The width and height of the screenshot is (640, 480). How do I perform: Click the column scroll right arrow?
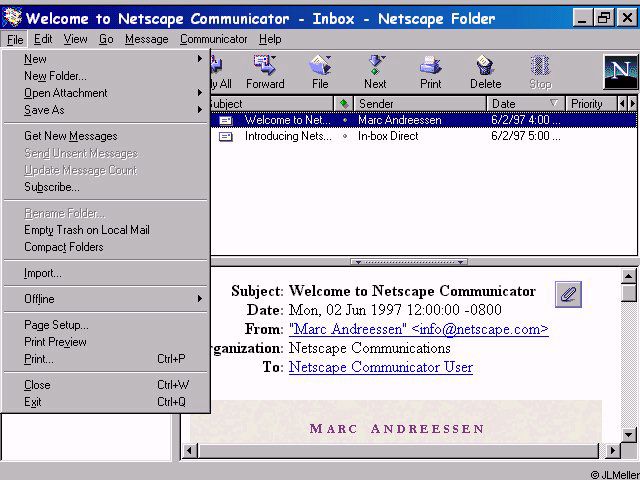[632, 104]
